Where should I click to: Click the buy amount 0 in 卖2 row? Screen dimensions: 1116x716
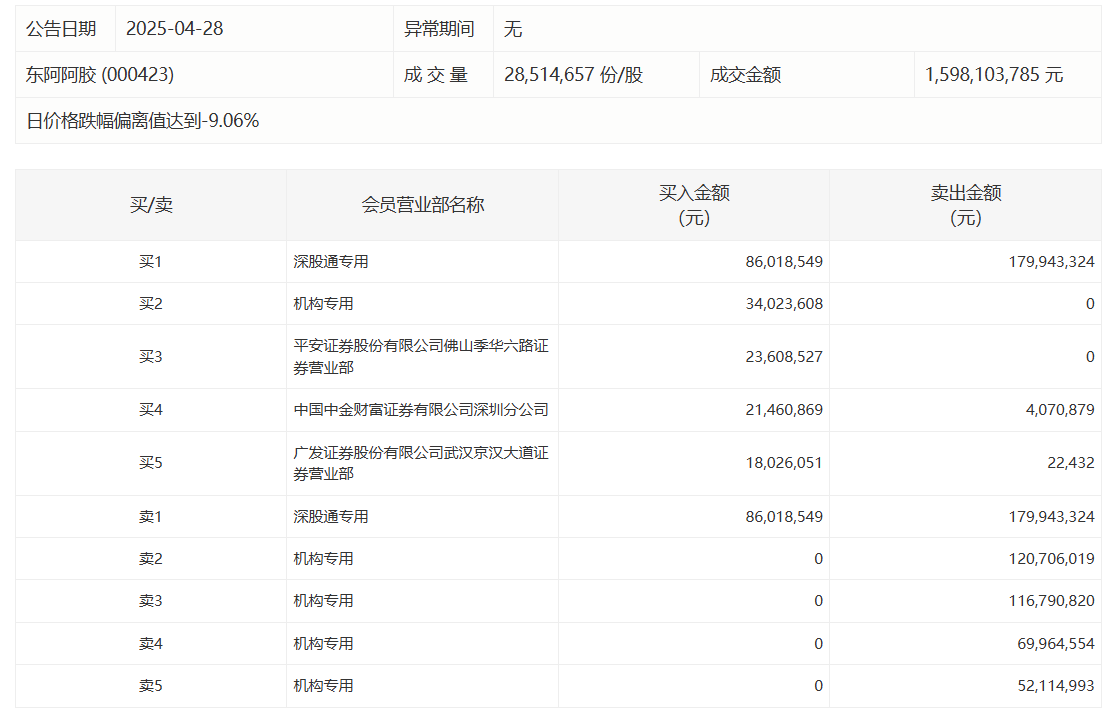818,559
